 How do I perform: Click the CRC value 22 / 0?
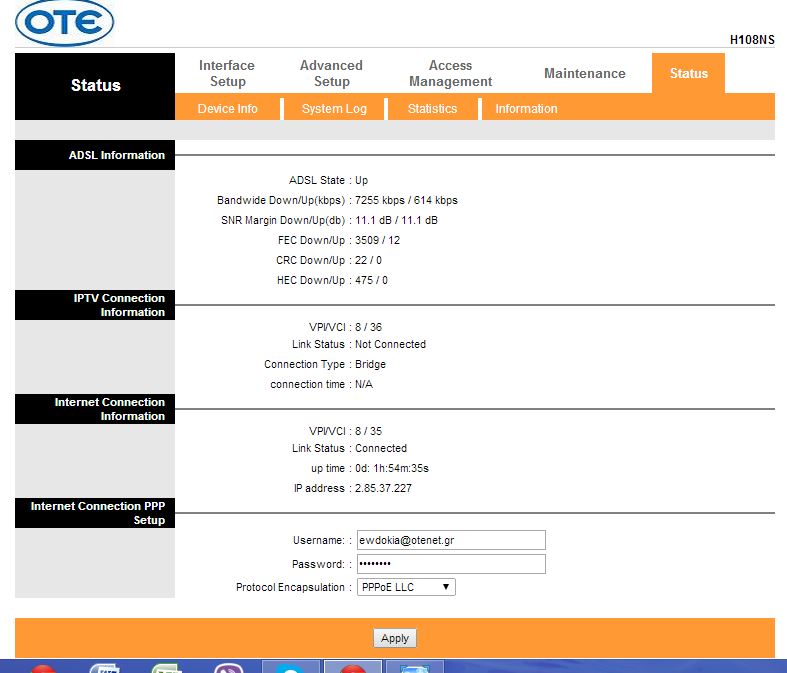tap(368, 260)
